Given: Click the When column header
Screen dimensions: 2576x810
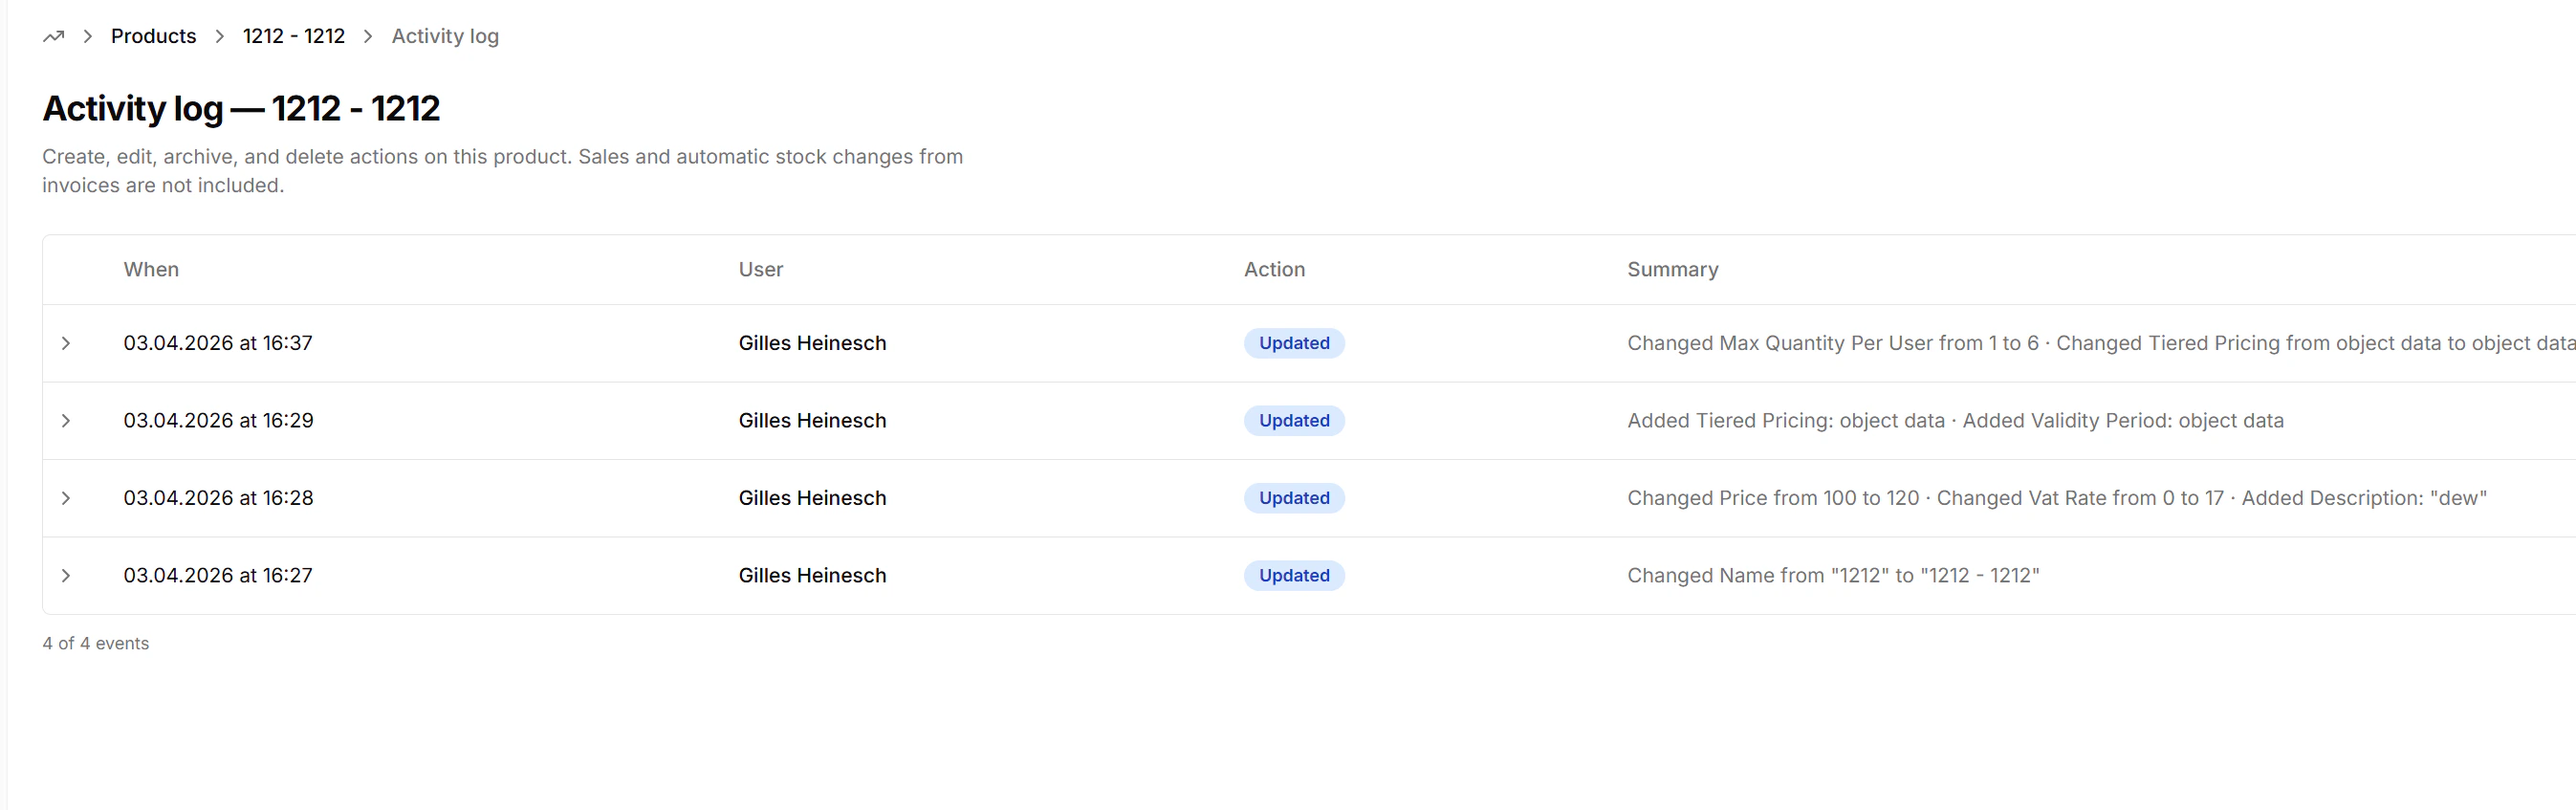Looking at the screenshot, I should (151, 270).
